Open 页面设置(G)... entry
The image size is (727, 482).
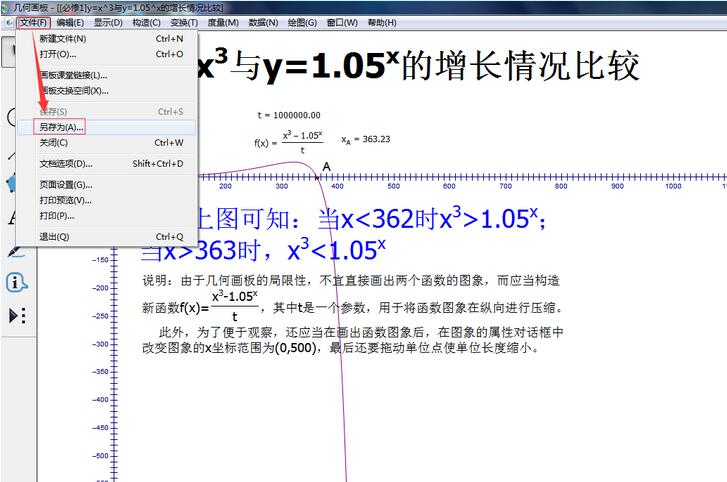[x=107, y=184]
